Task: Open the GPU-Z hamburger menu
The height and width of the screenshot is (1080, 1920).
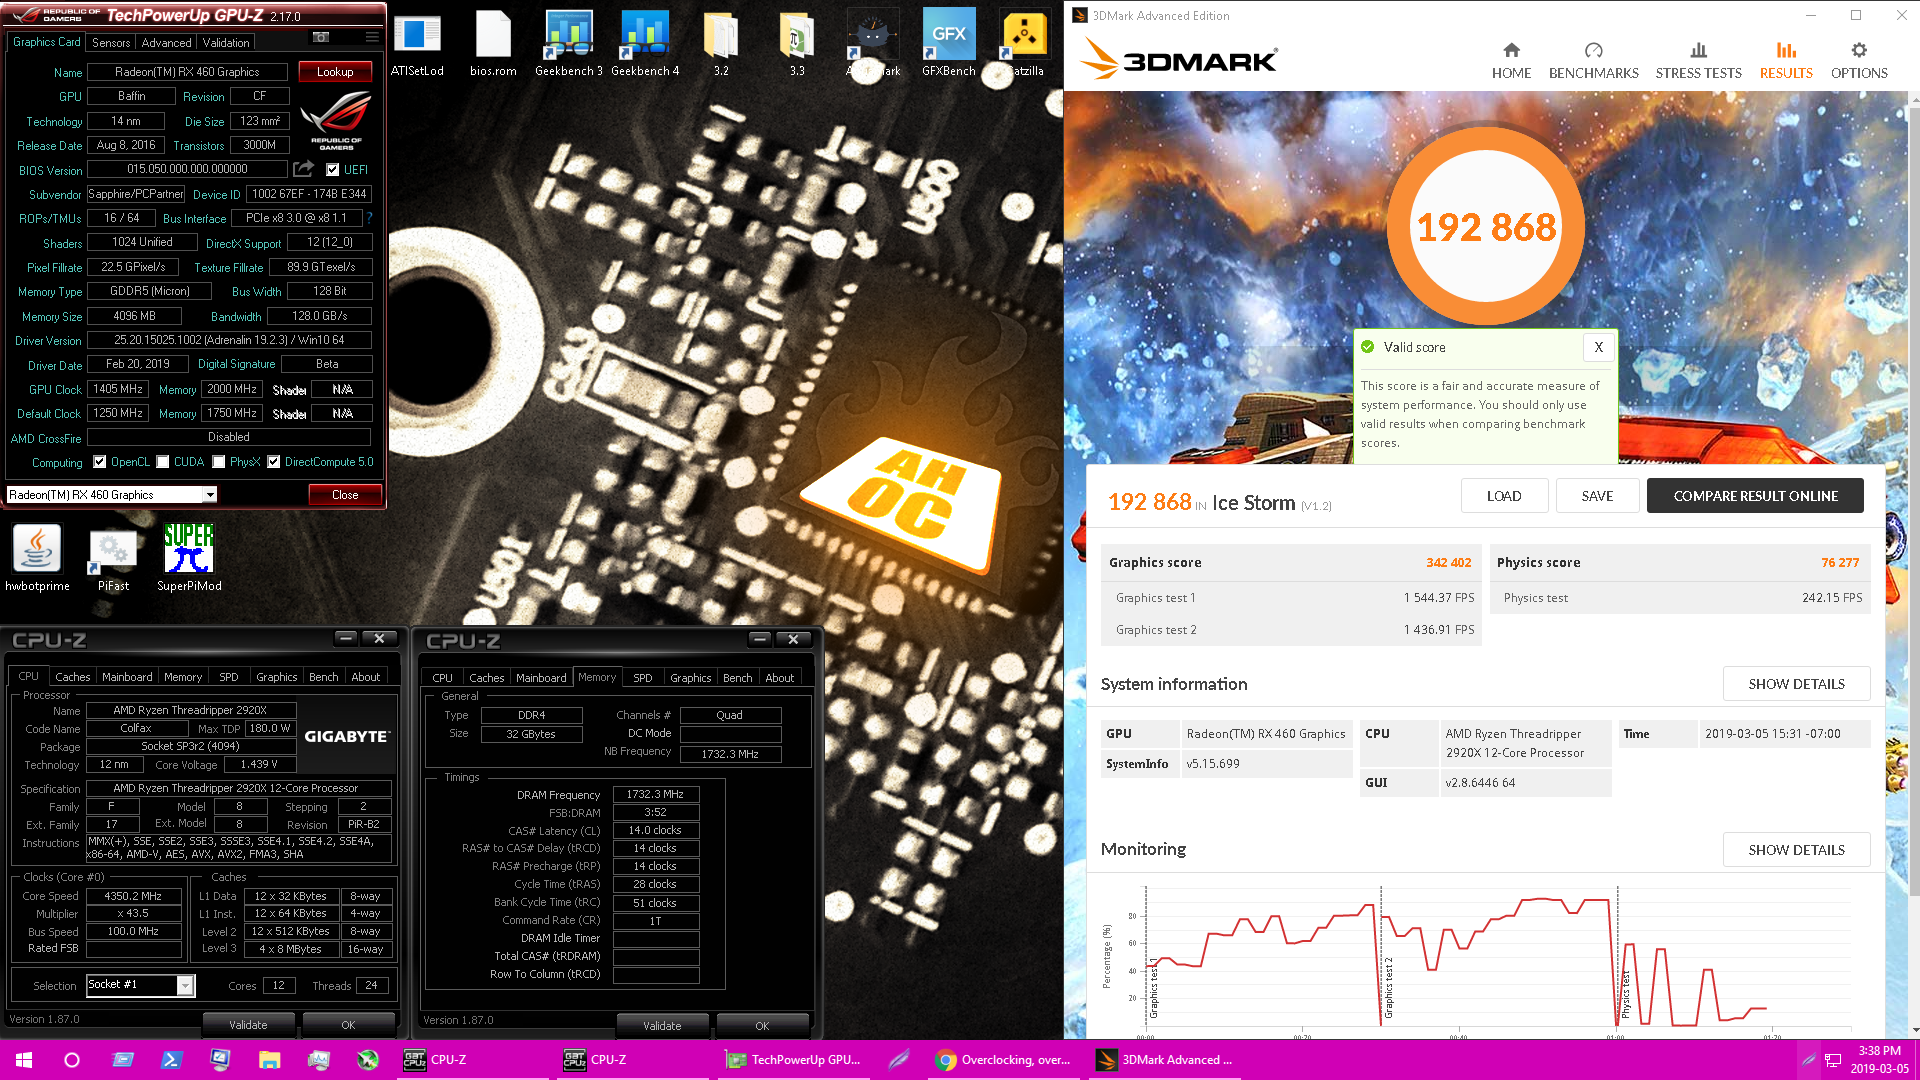Action: (372, 38)
